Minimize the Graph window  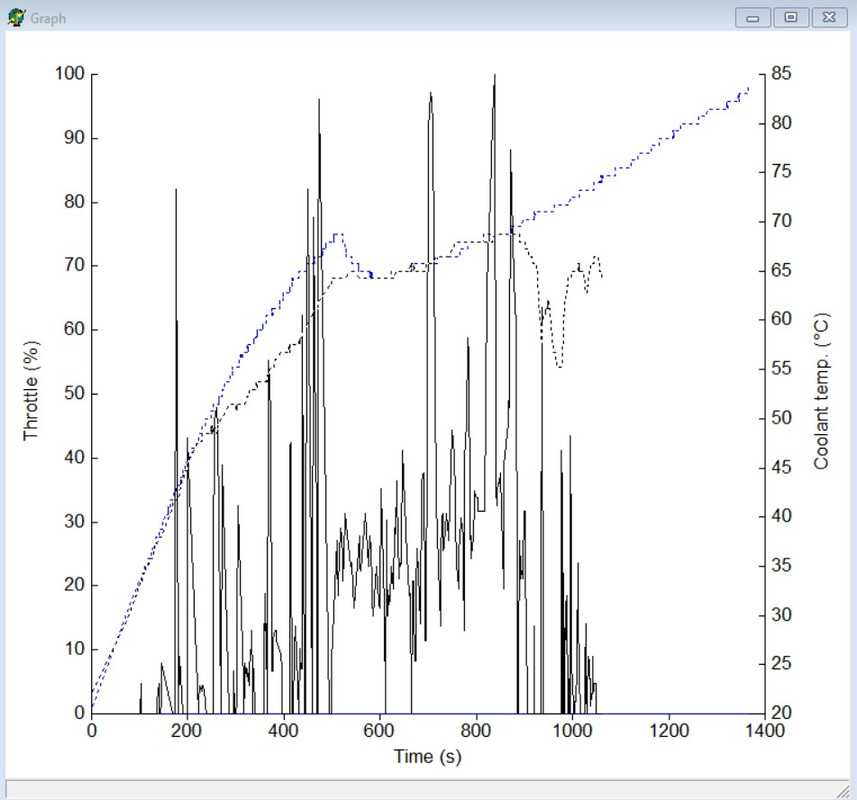pyautogui.click(x=753, y=17)
